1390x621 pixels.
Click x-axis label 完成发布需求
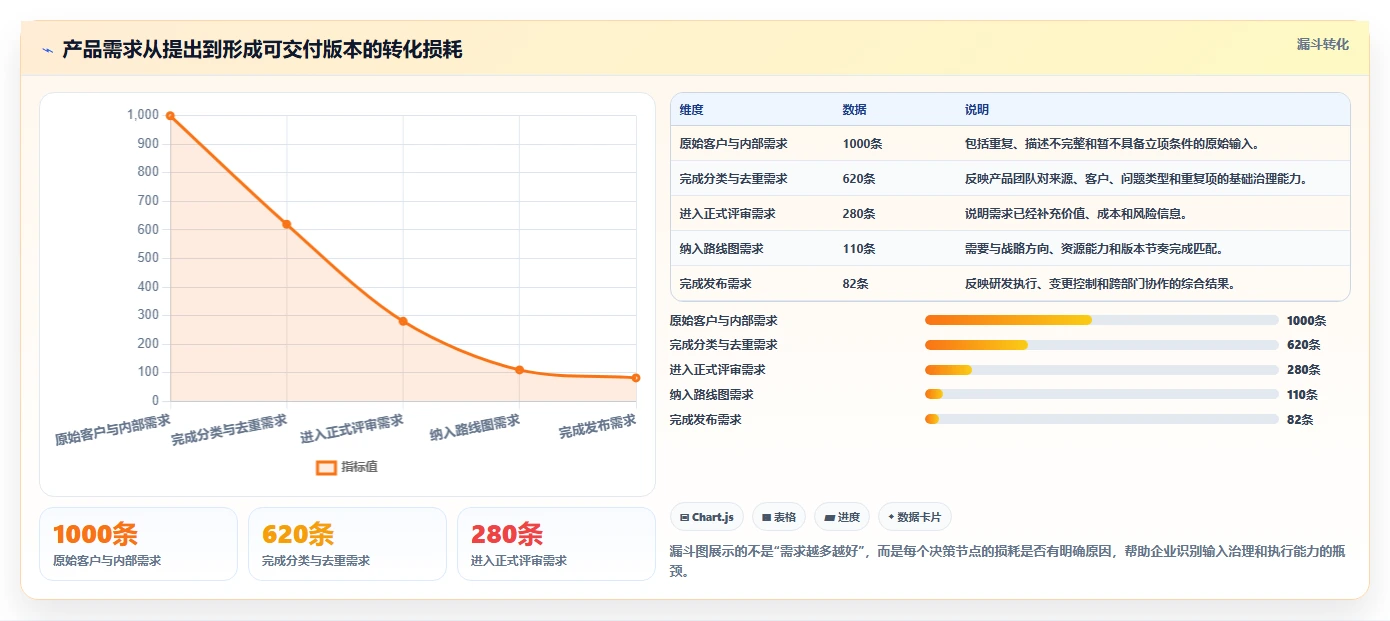[x=598, y=427]
